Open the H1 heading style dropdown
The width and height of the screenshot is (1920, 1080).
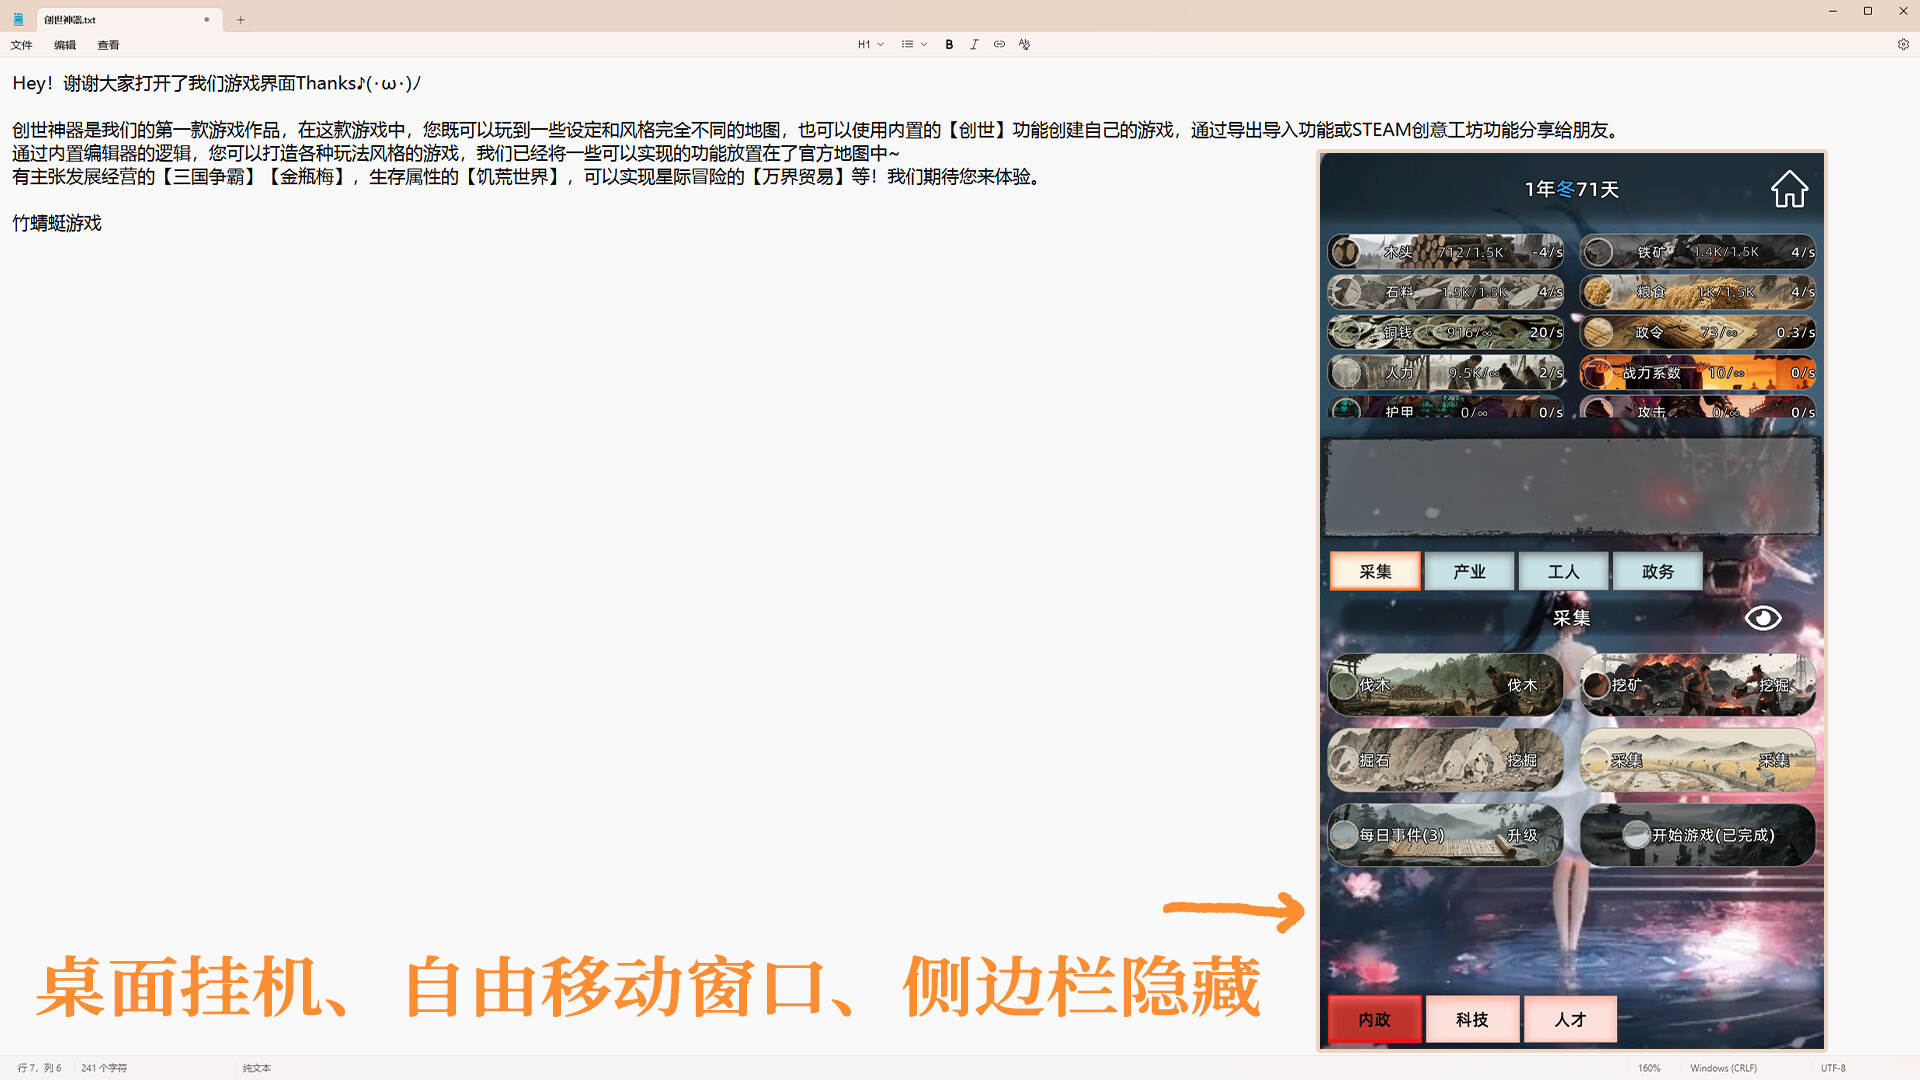tap(868, 44)
